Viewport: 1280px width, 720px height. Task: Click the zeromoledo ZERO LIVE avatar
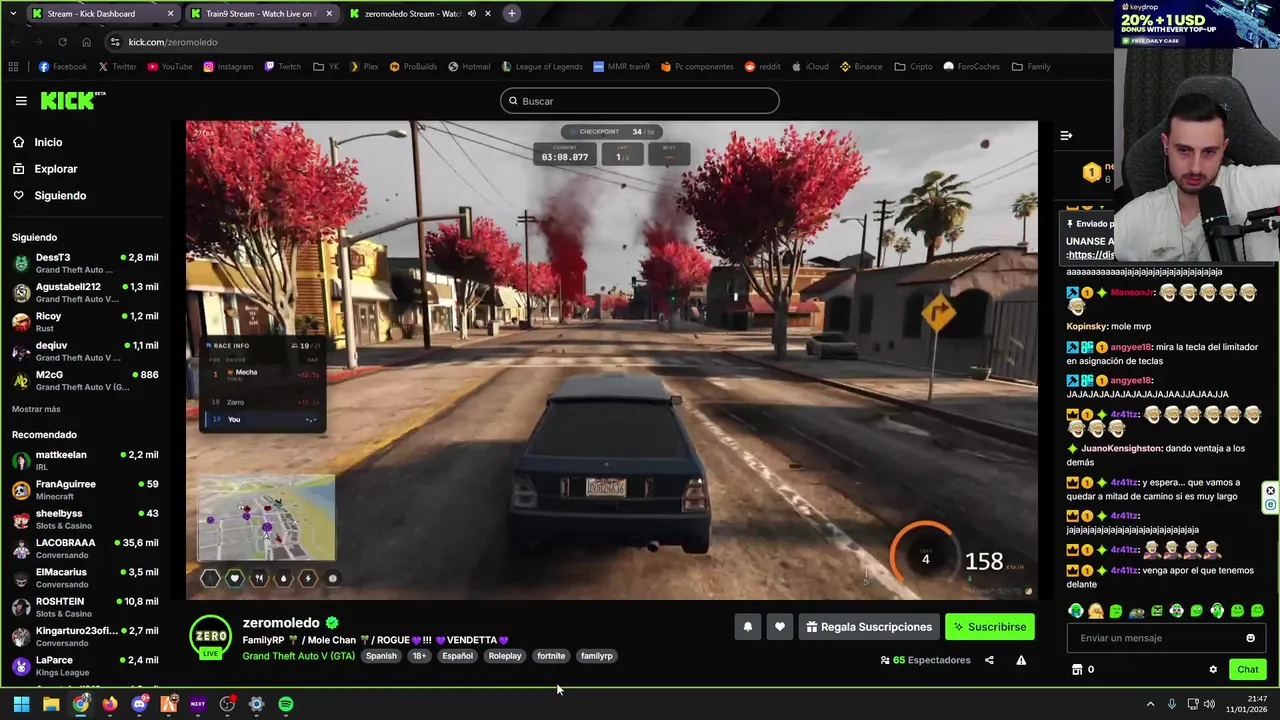click(x=211, y=638)
